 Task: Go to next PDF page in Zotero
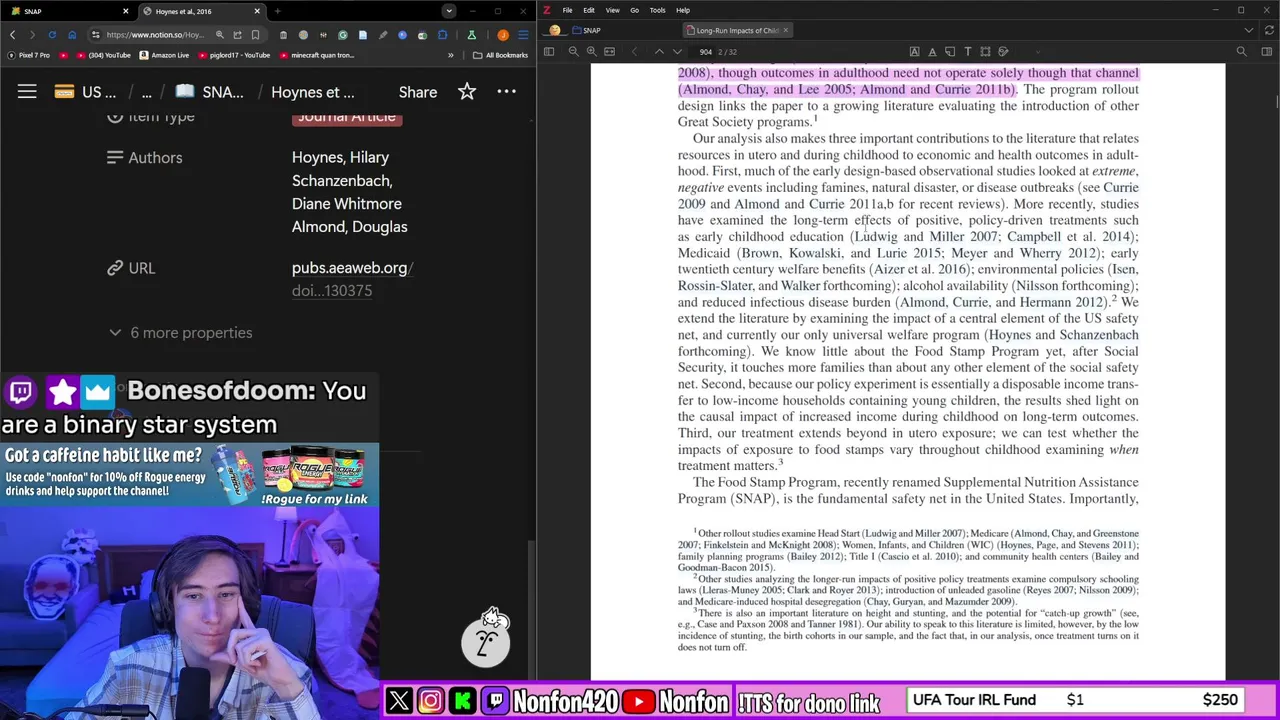[x=677, y=51]
